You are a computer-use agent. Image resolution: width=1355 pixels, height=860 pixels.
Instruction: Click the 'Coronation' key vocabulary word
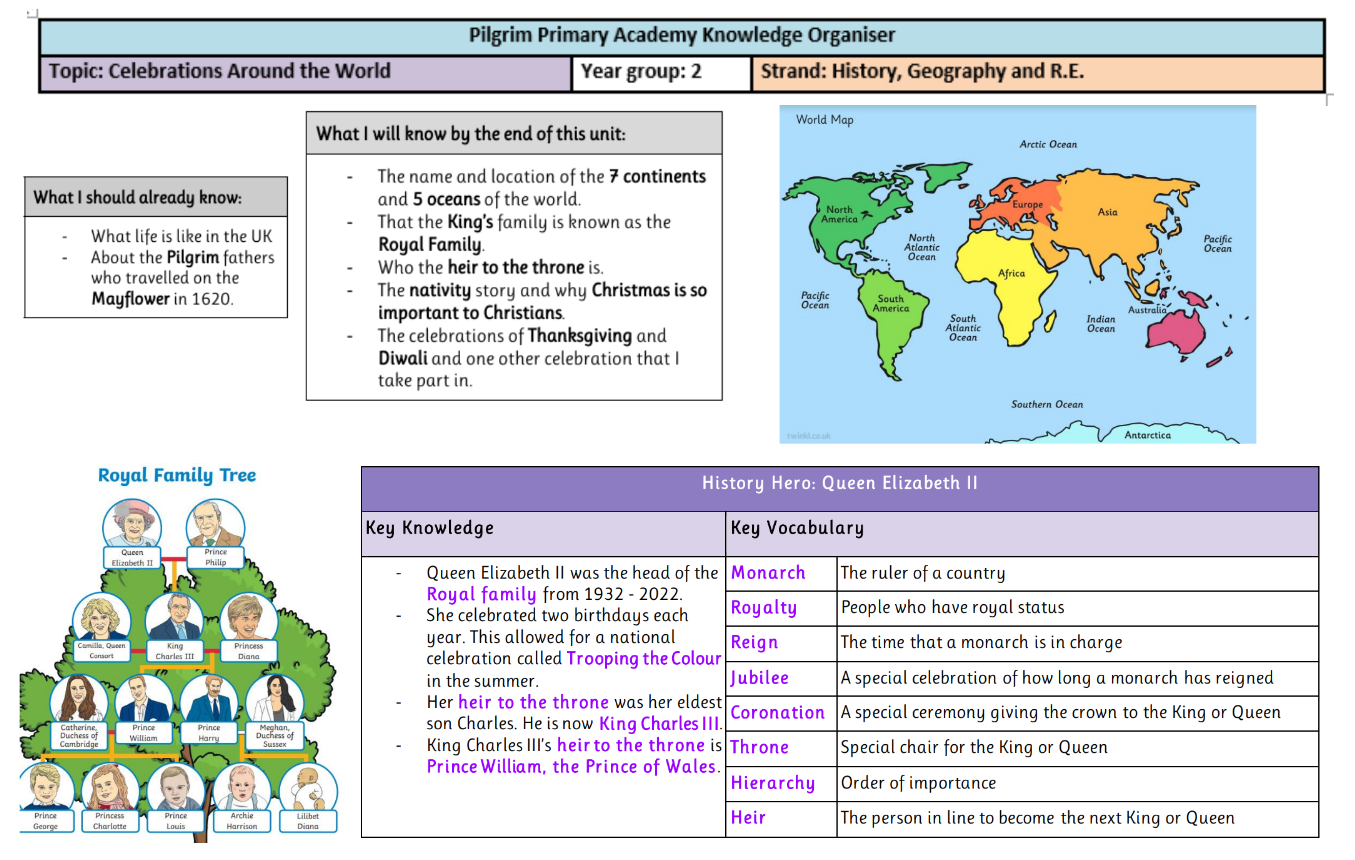(x=777, y=713)
